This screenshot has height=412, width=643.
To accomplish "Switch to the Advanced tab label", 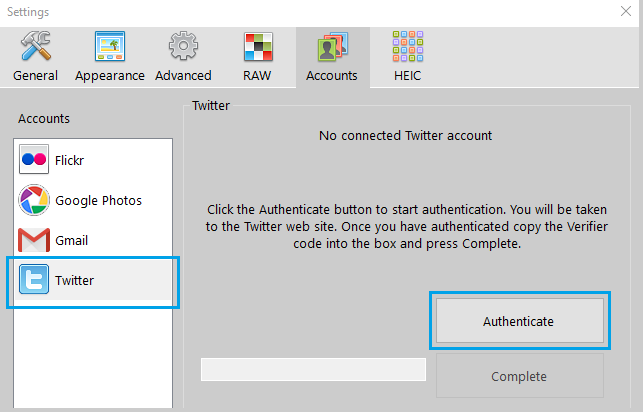I will (x=183, y=76).
